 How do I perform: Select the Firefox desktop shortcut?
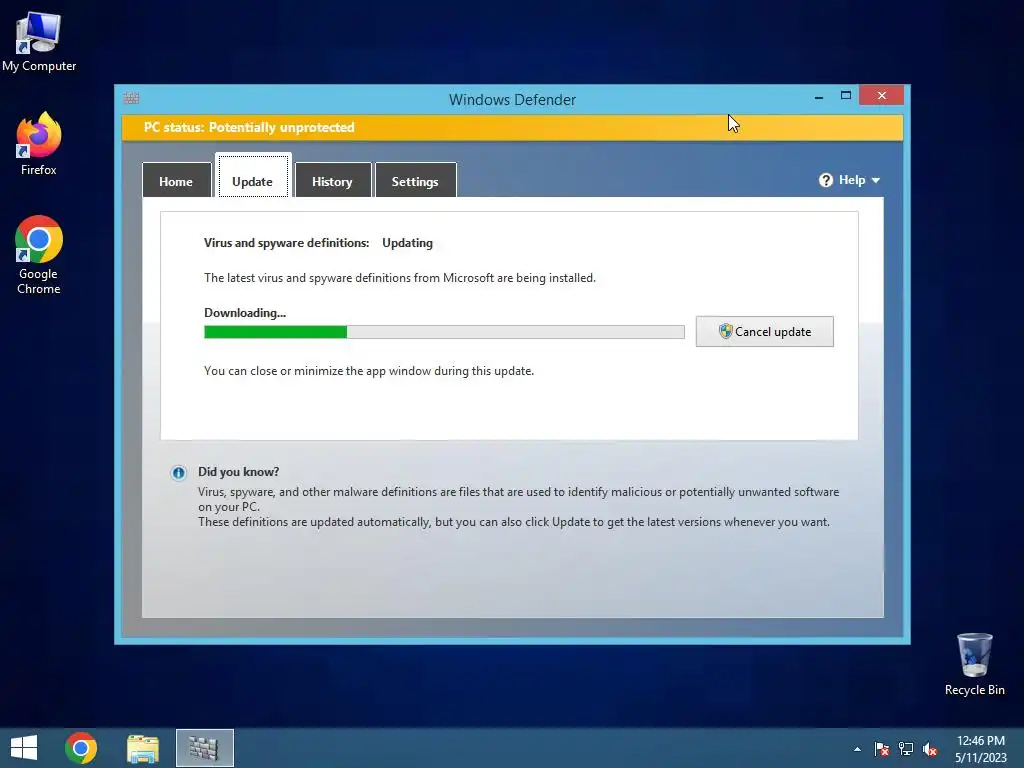point(39,144)
